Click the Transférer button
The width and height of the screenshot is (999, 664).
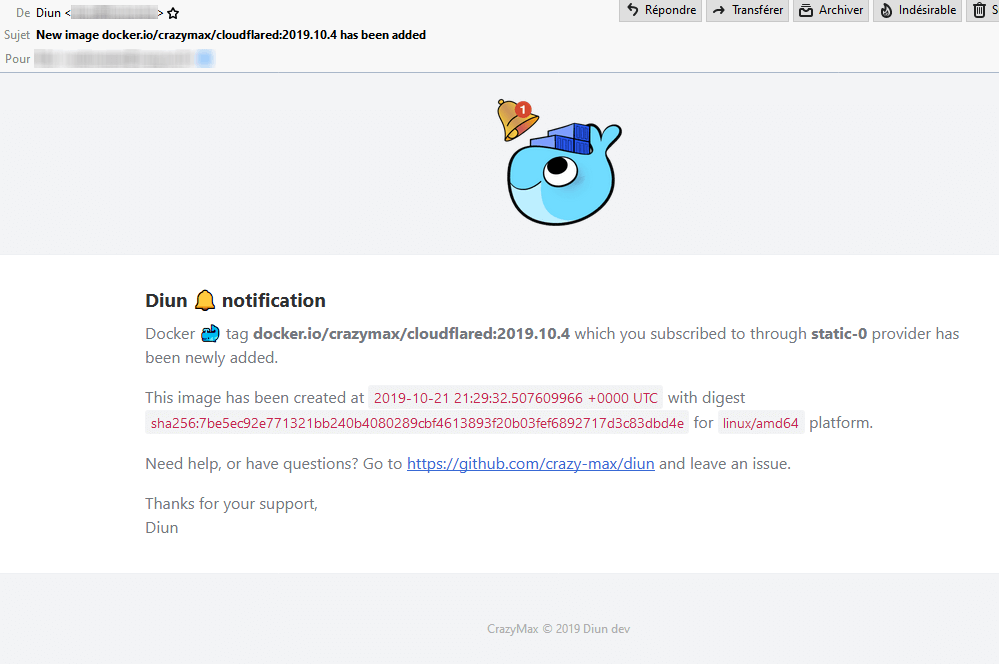tap(747, 10)
